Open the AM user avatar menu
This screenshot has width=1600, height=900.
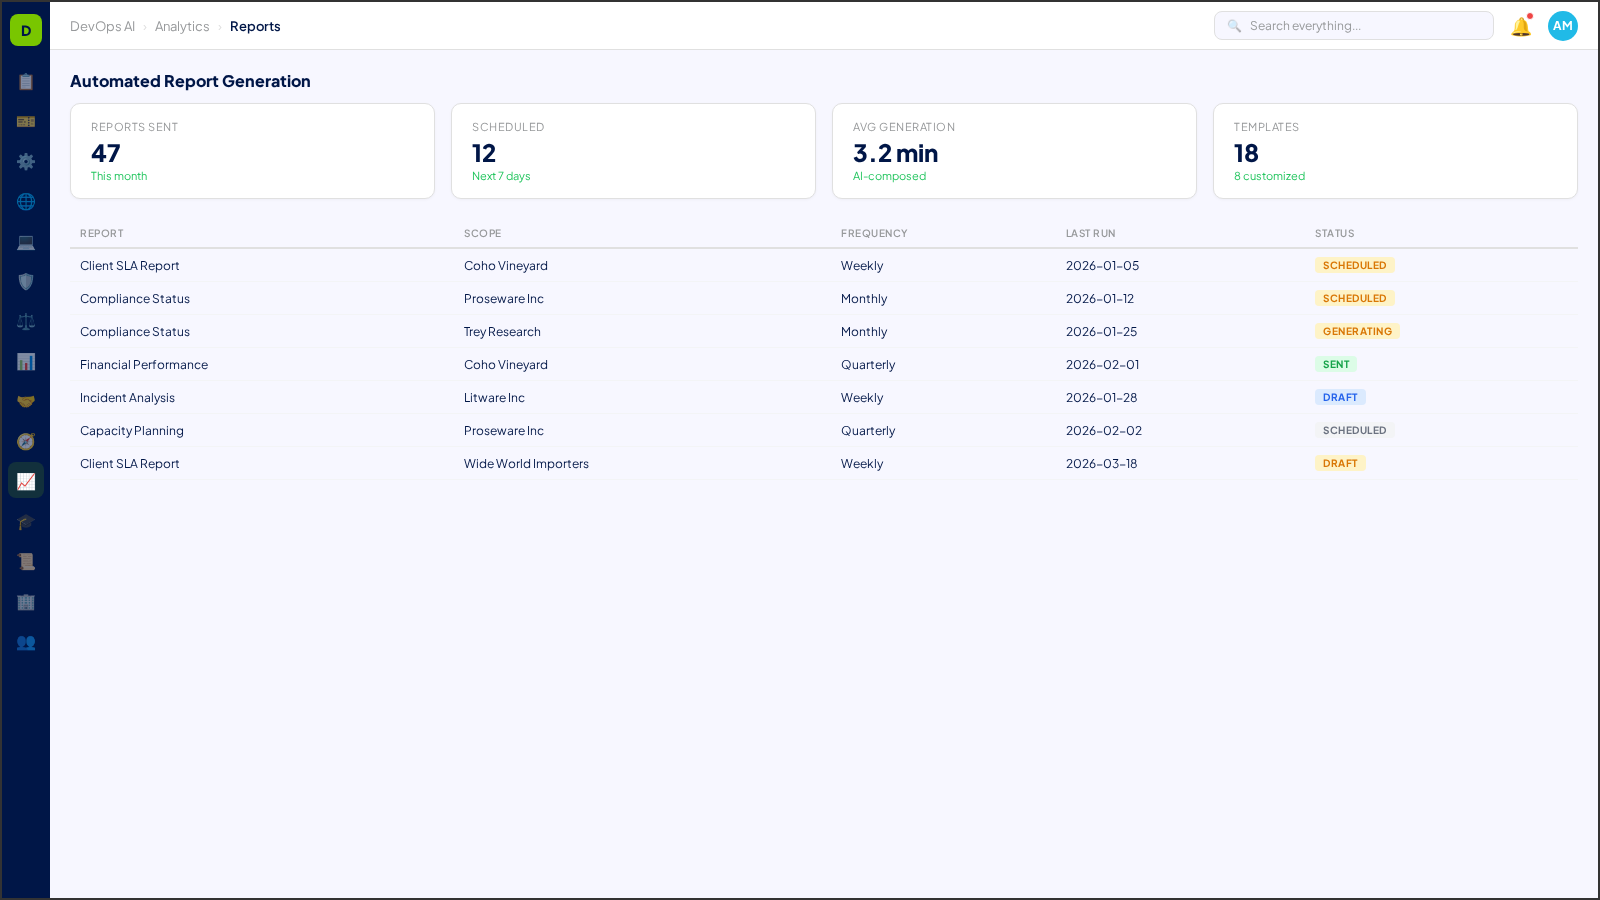click(1562, 26)
